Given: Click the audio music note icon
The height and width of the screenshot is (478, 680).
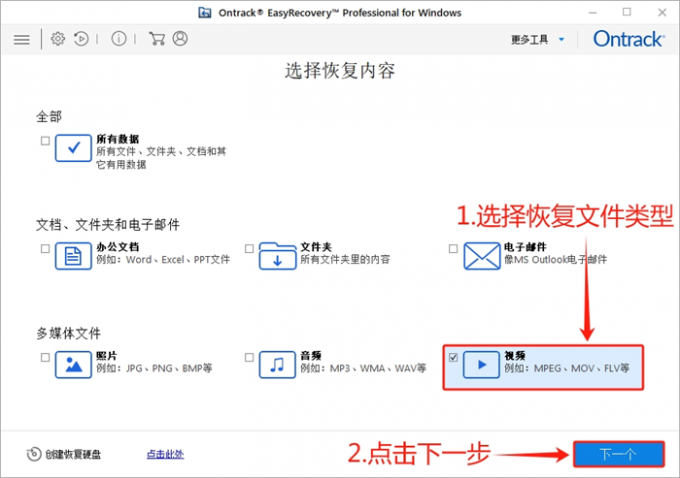Looking at the screenshot, I should pos(278,365).
